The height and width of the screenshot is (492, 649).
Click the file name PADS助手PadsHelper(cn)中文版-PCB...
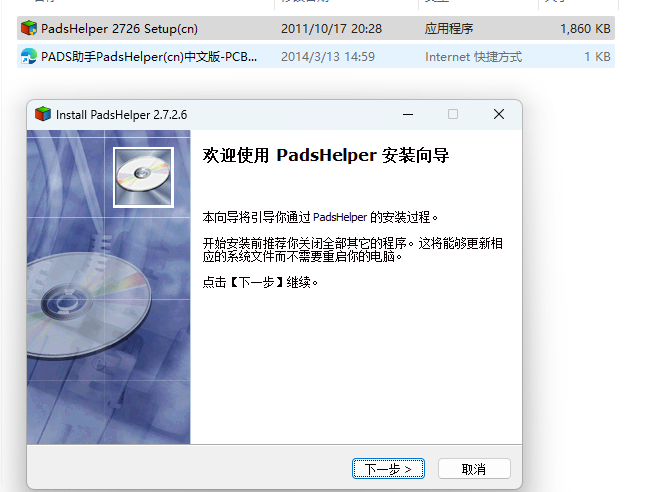[149, 57]
